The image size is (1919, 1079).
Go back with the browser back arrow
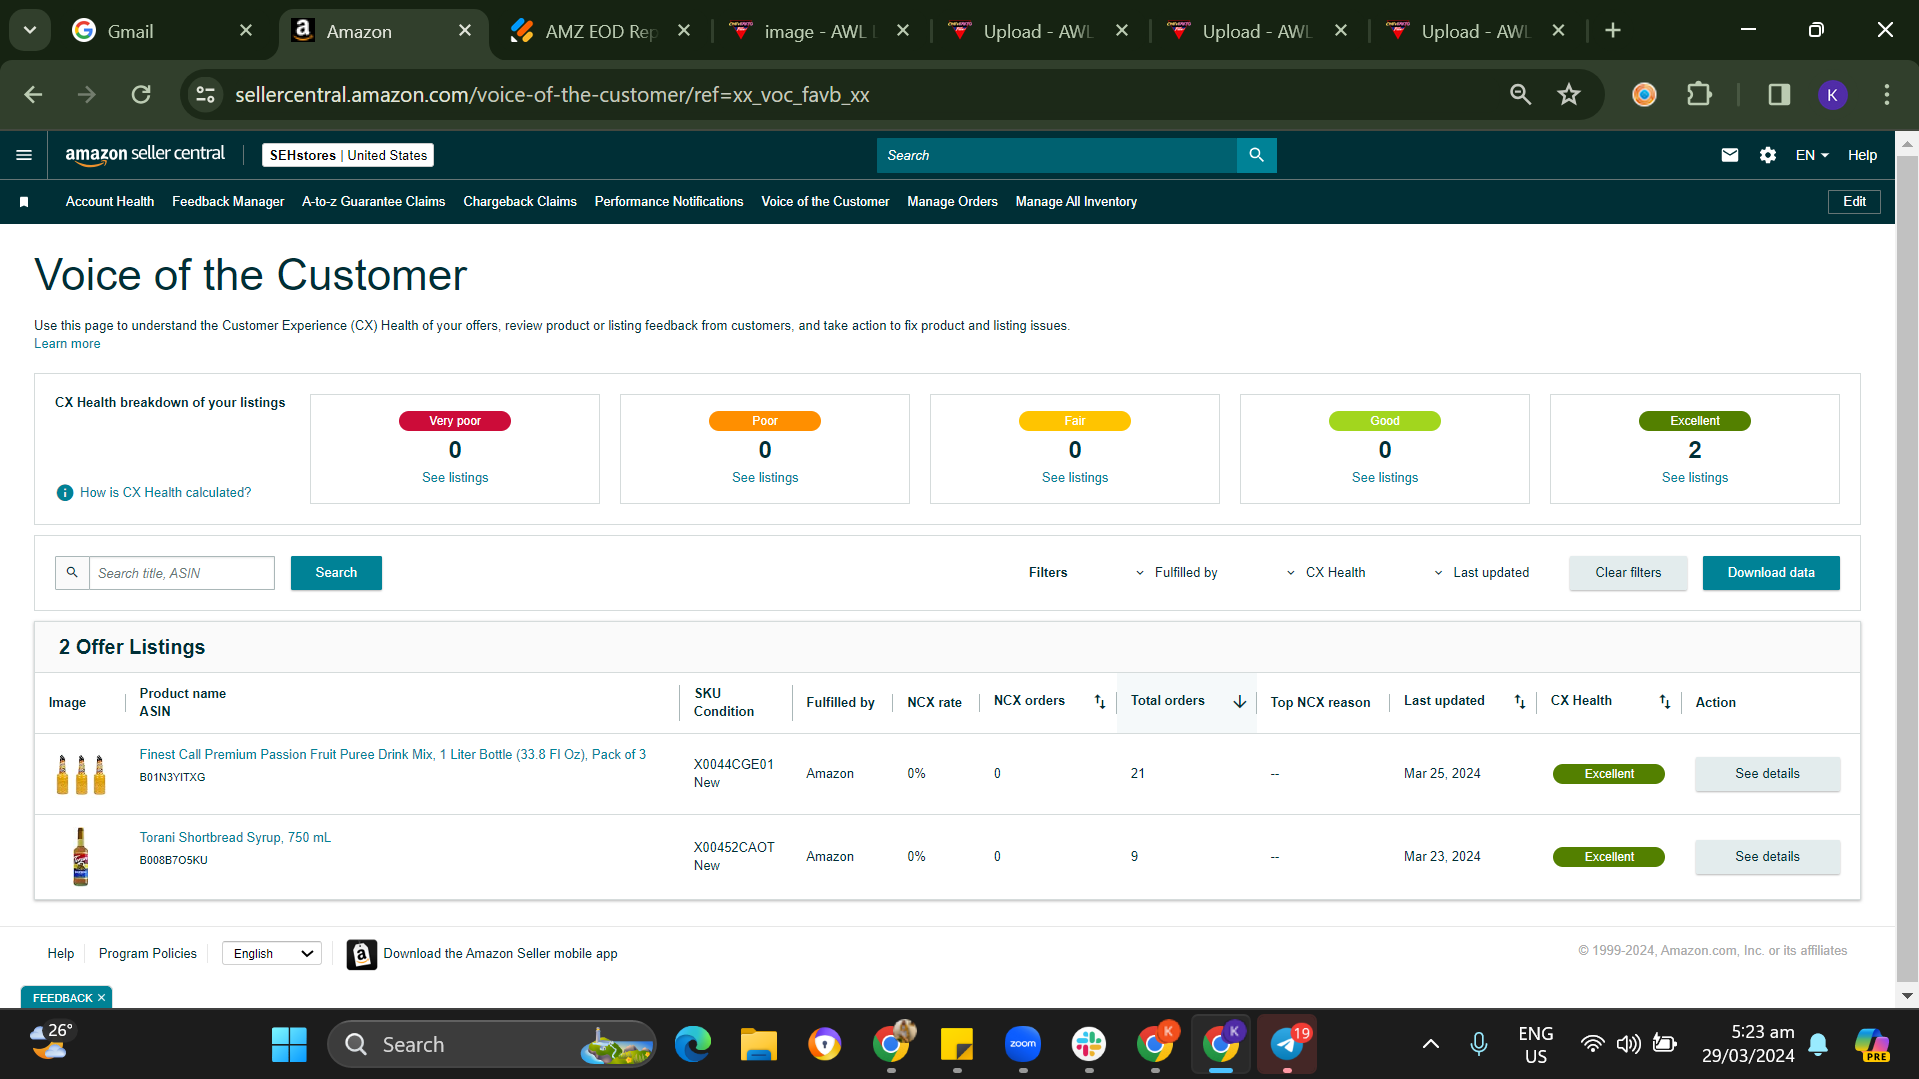click(33, 95)
